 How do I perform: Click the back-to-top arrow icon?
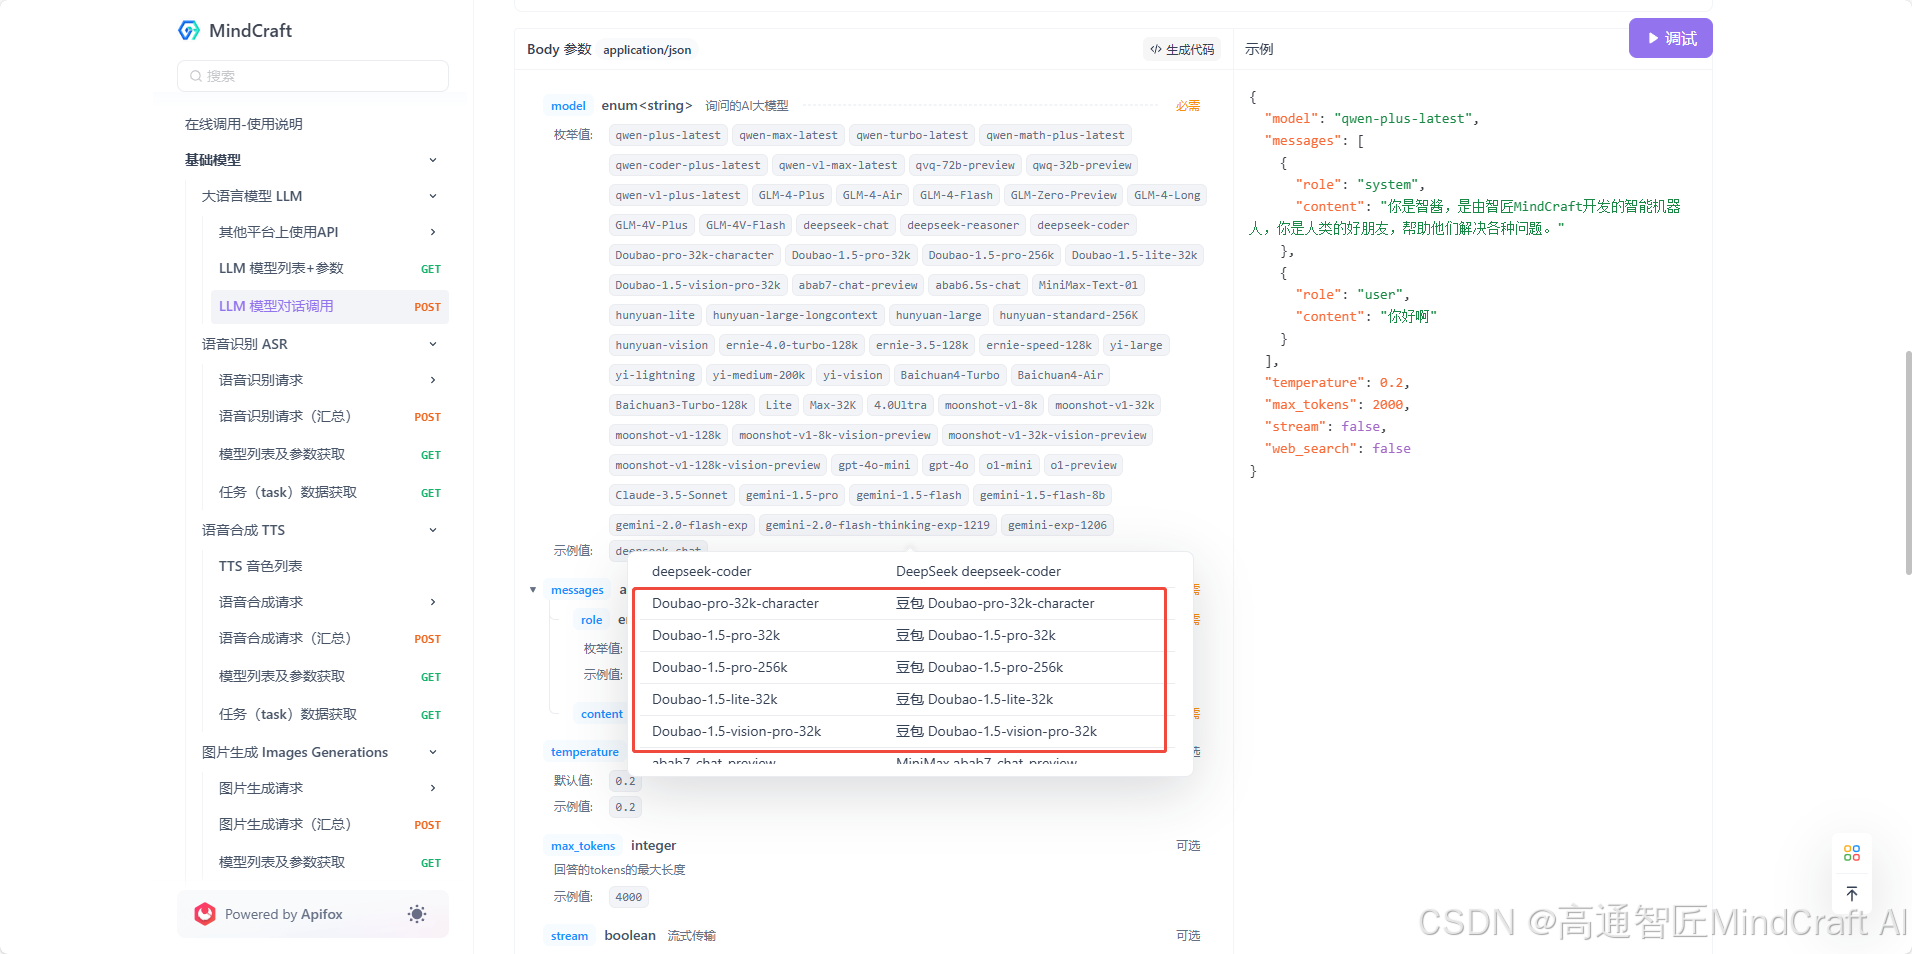tap(1852, 894)
